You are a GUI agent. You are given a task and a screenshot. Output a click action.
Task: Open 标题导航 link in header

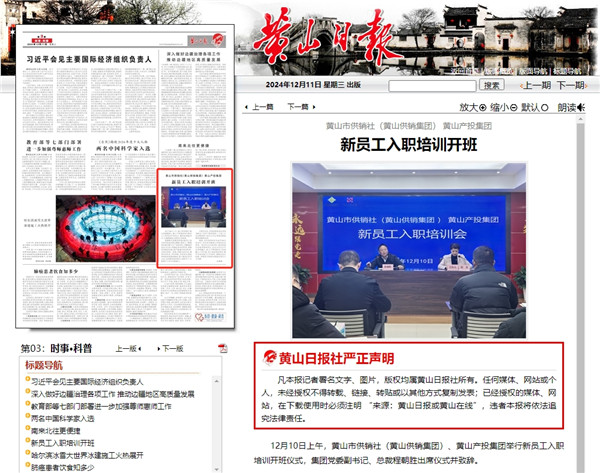pyautogui.click(x=567, y=71)
